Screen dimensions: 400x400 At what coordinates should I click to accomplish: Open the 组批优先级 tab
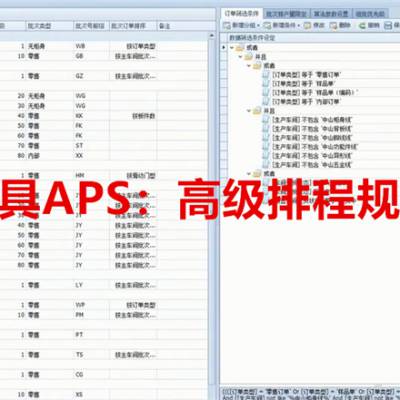(370, 14)
